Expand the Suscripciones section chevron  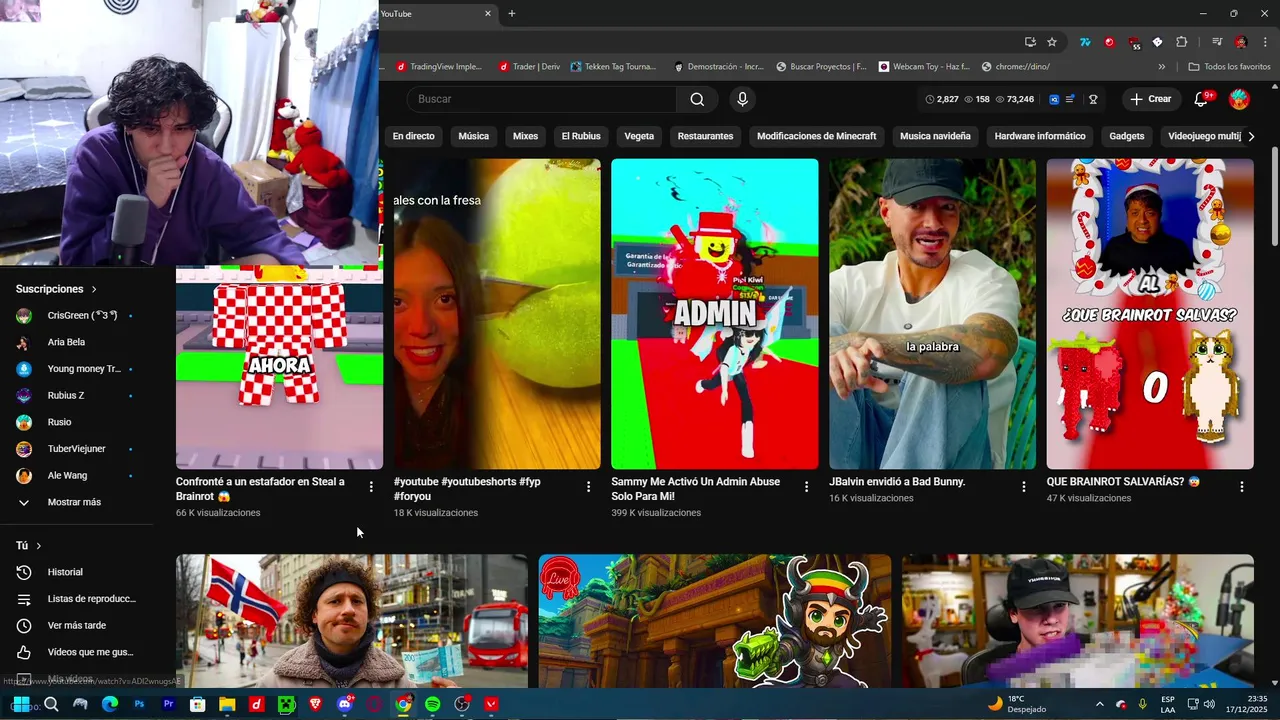(x=94, y=289)
